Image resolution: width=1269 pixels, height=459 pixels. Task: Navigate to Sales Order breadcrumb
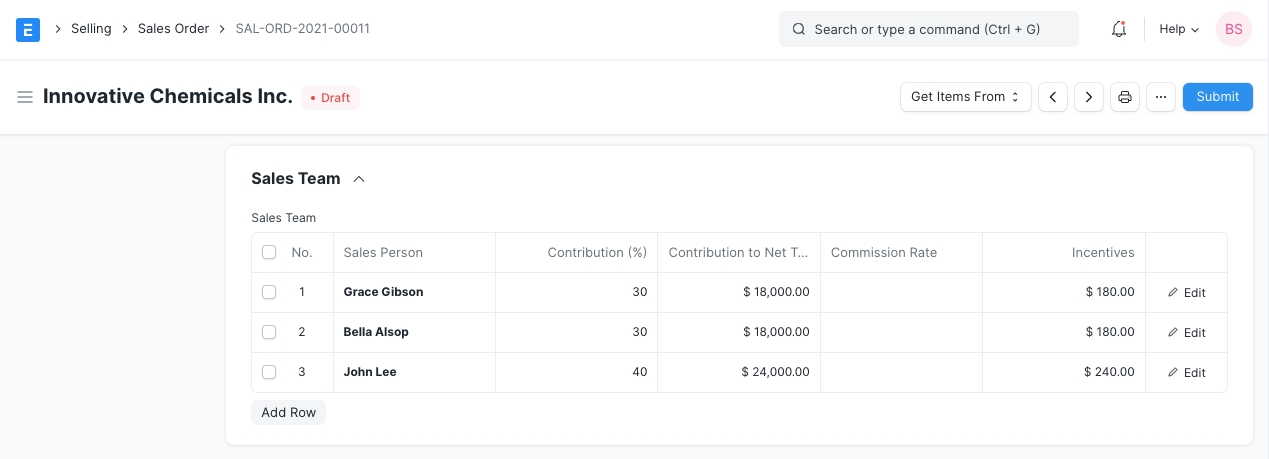pos(173,29)
